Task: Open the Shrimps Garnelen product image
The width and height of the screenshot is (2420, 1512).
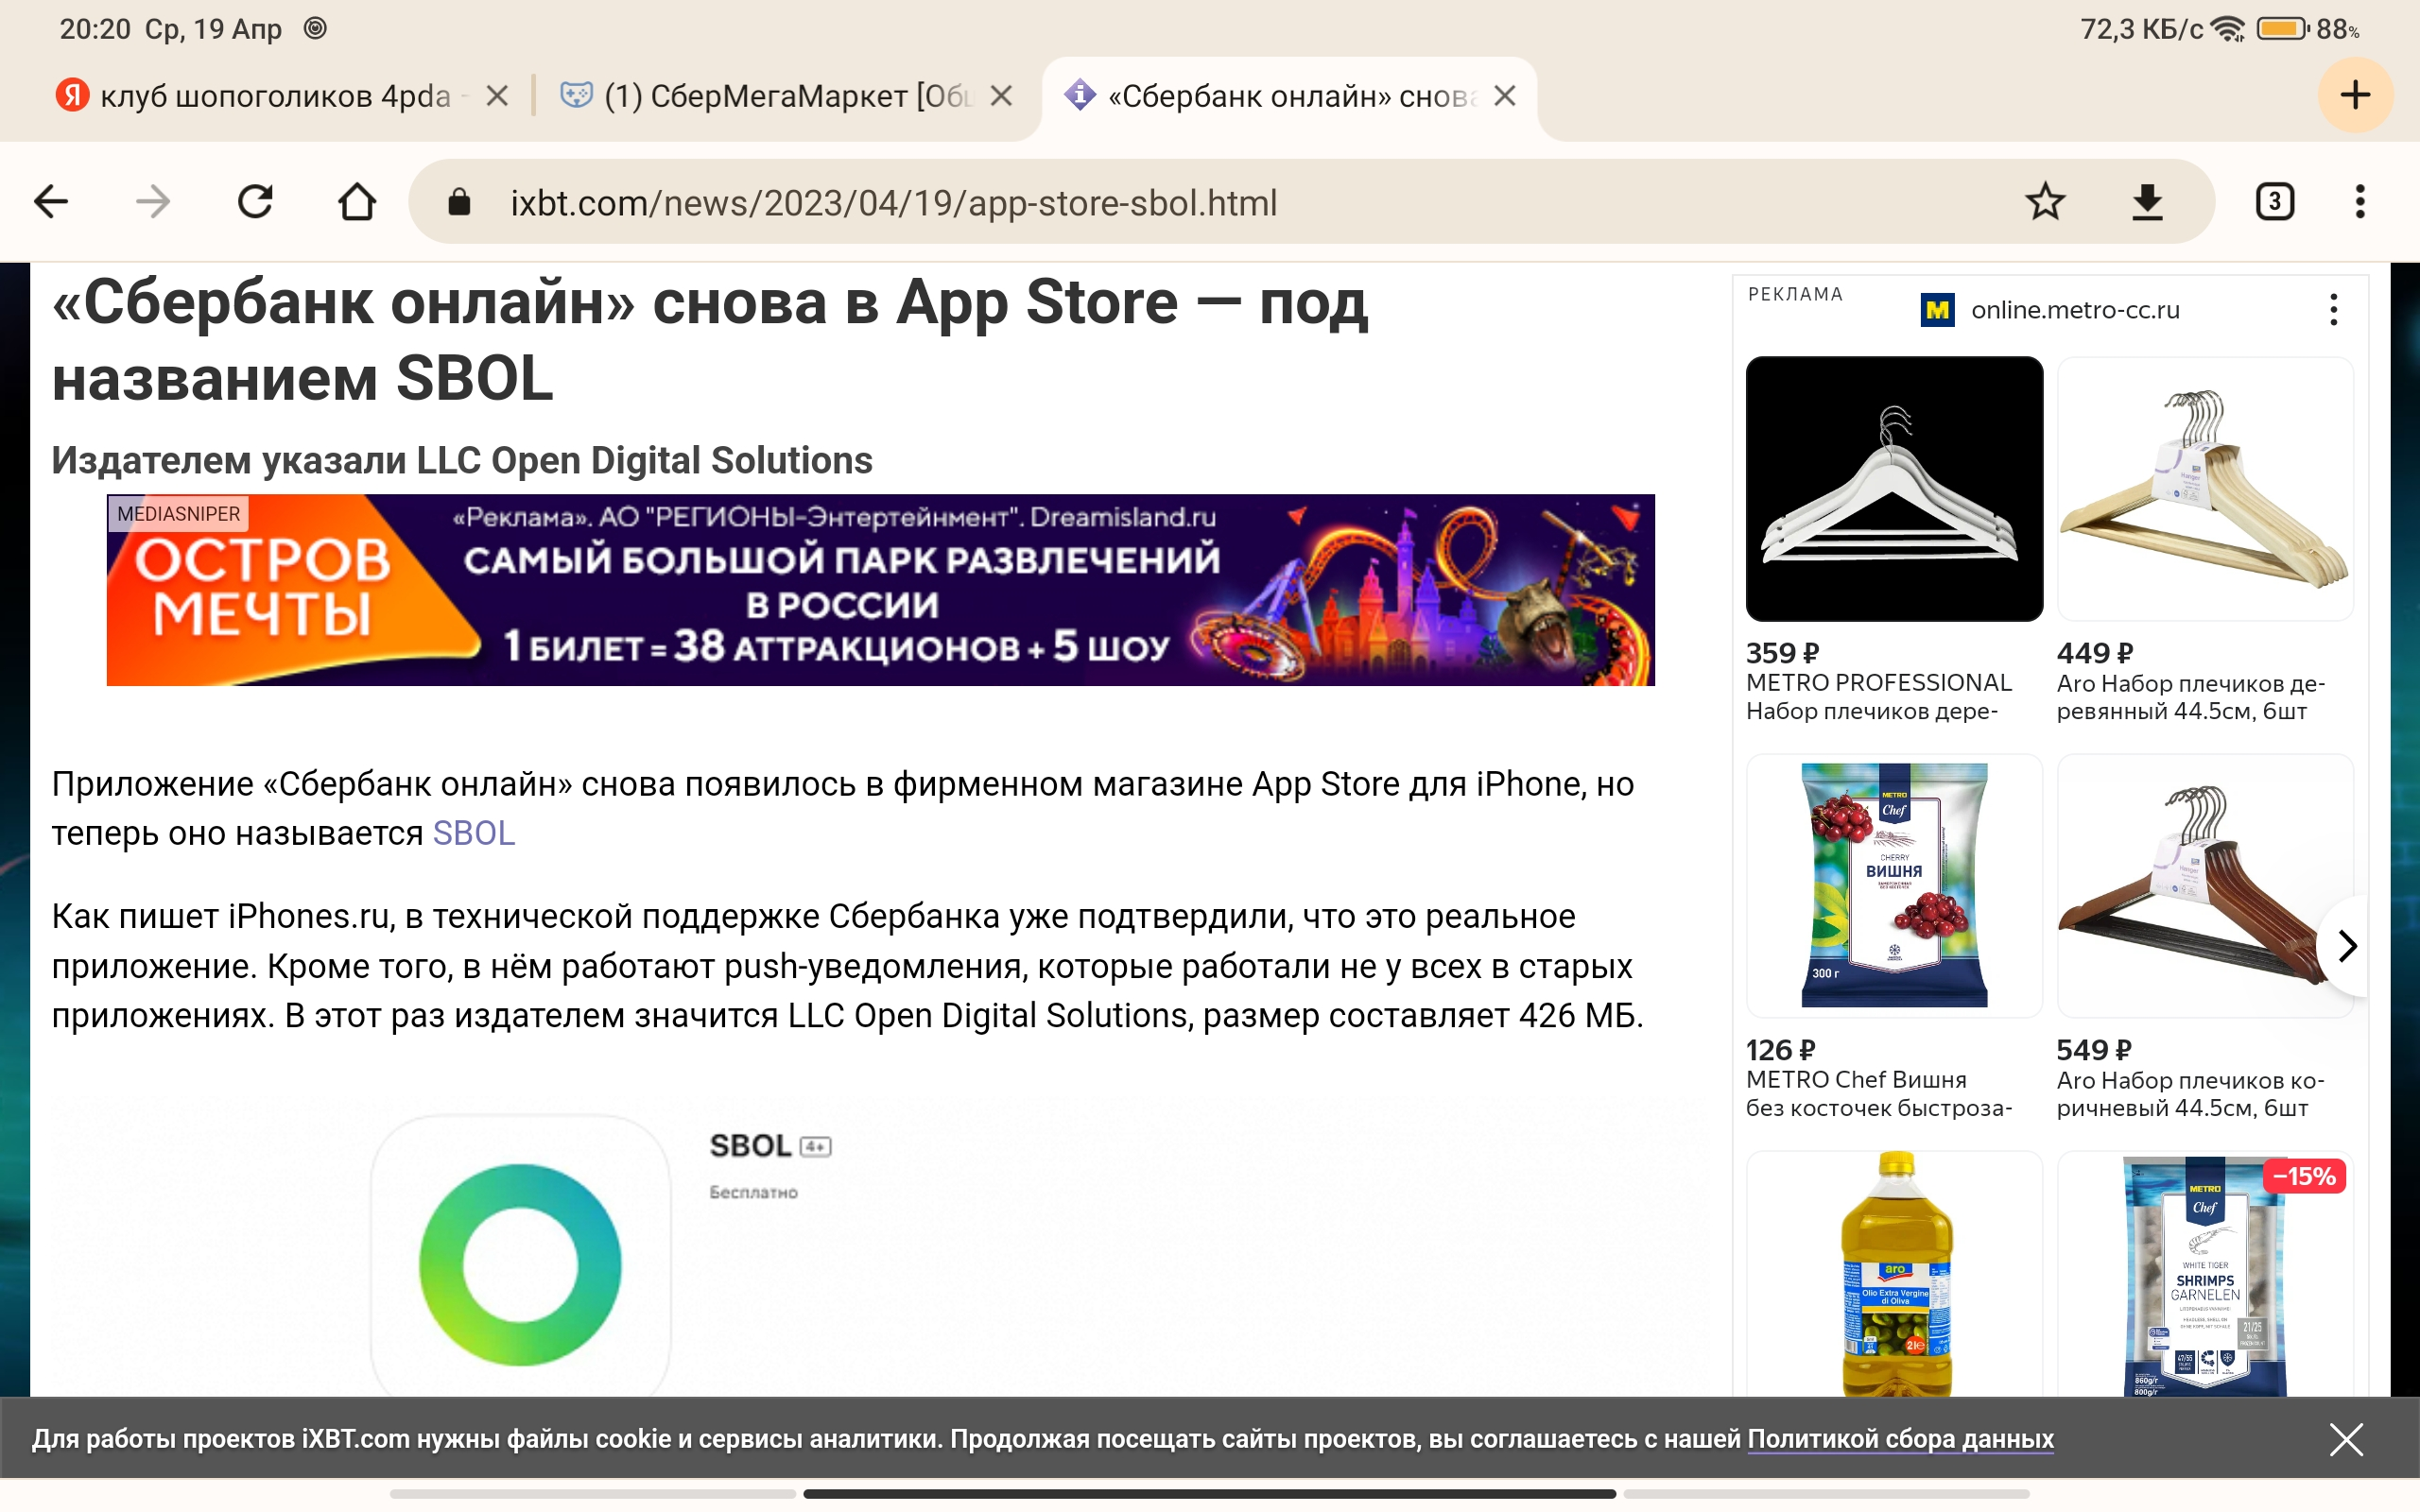Action: (2205, 1273)
